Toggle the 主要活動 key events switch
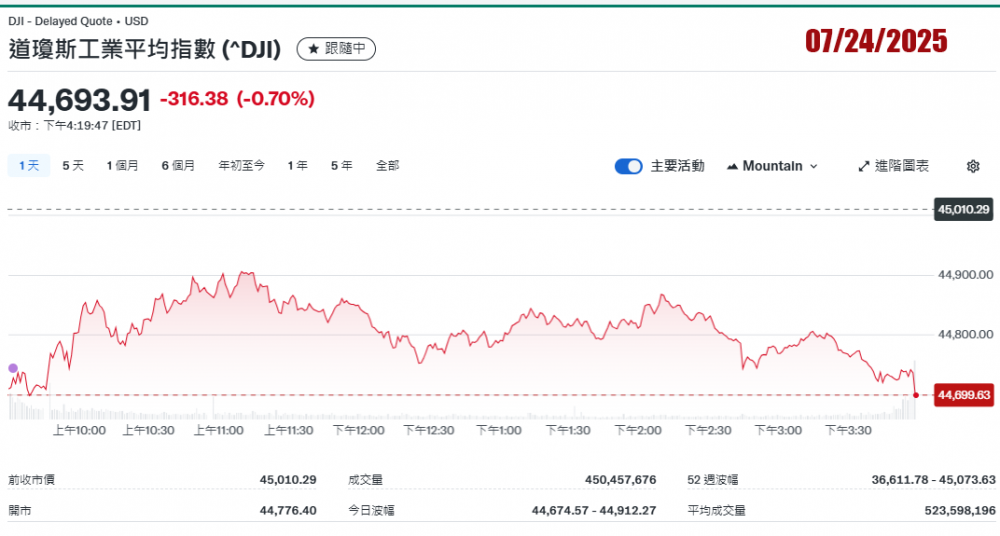Image resolution: width=1000 pixels, height=536 pixels. 628,166
